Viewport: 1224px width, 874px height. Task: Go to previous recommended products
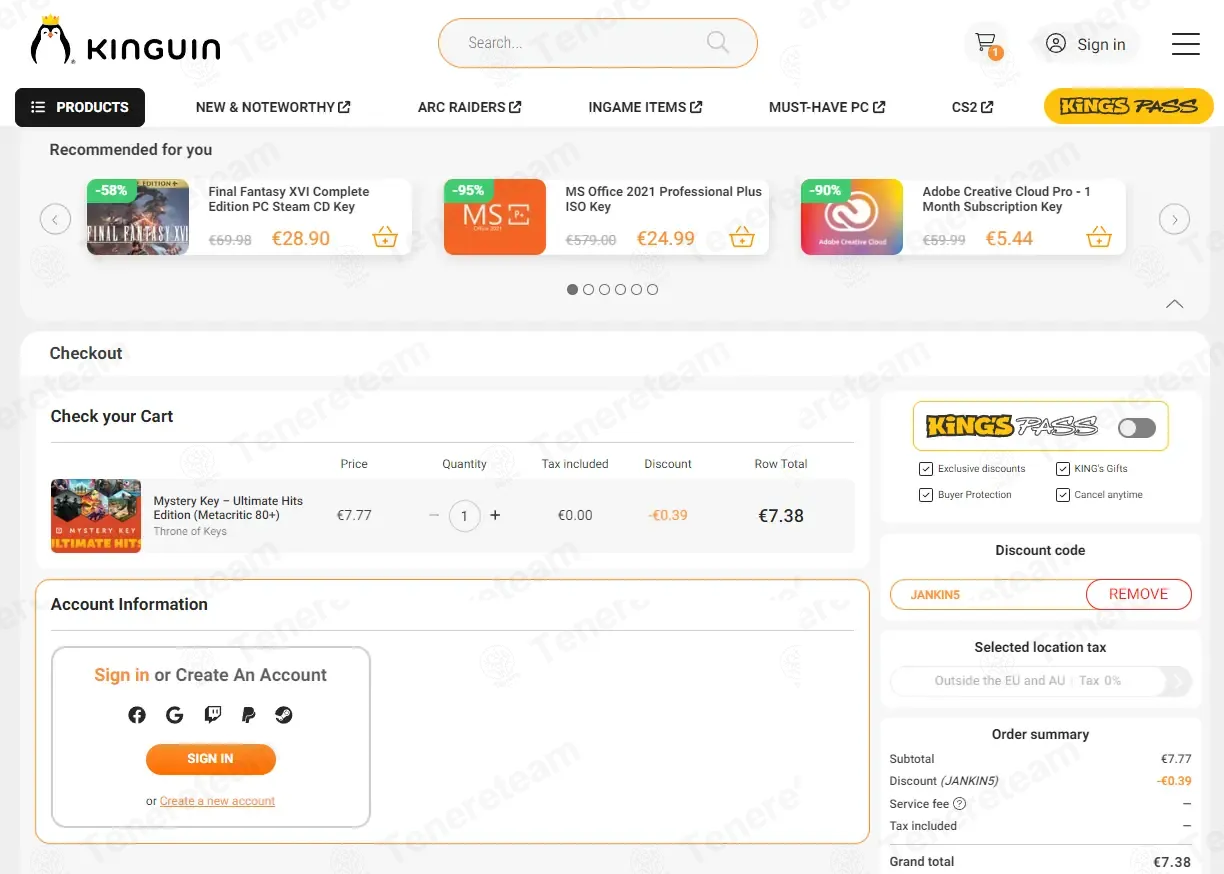(x=55, y=218)
